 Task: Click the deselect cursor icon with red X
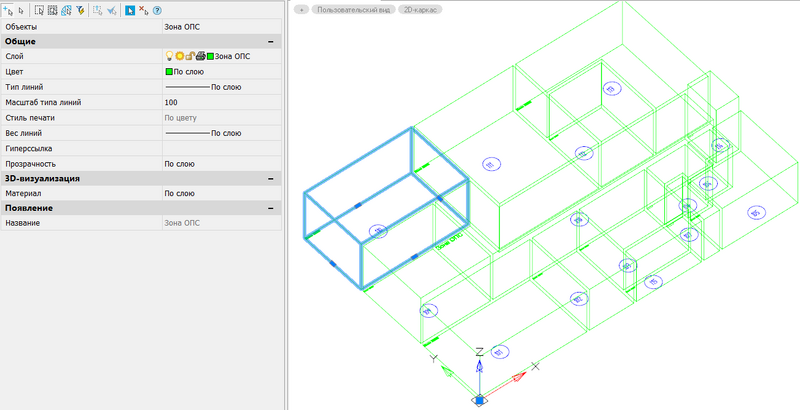click(144, 10)
